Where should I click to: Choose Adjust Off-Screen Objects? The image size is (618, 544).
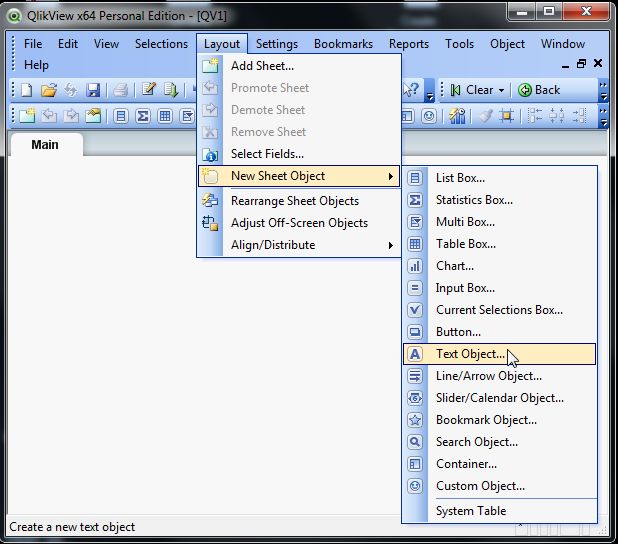pos(299,223)
